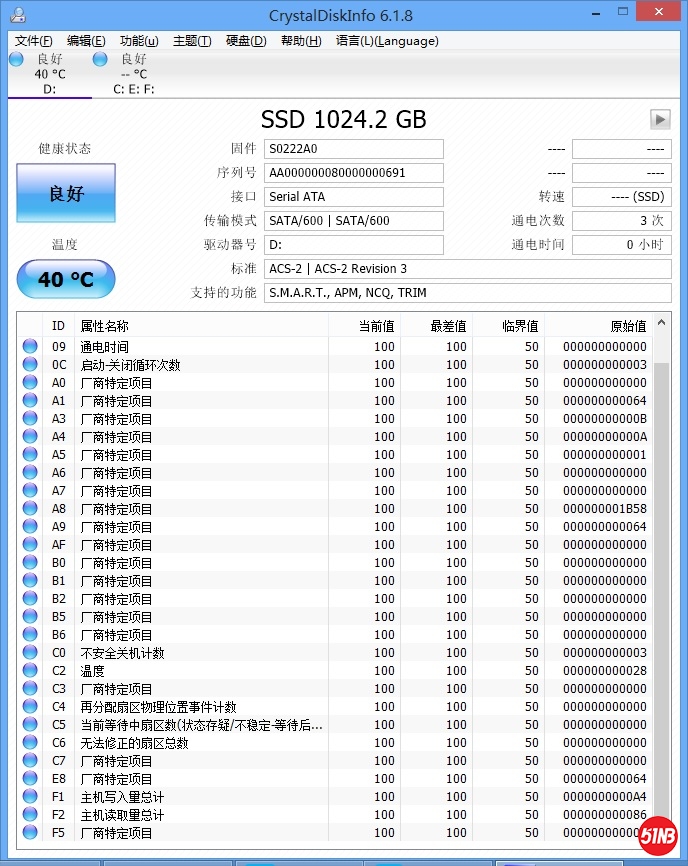
Task: Click the 属性名称 column header
Action: 202,326
